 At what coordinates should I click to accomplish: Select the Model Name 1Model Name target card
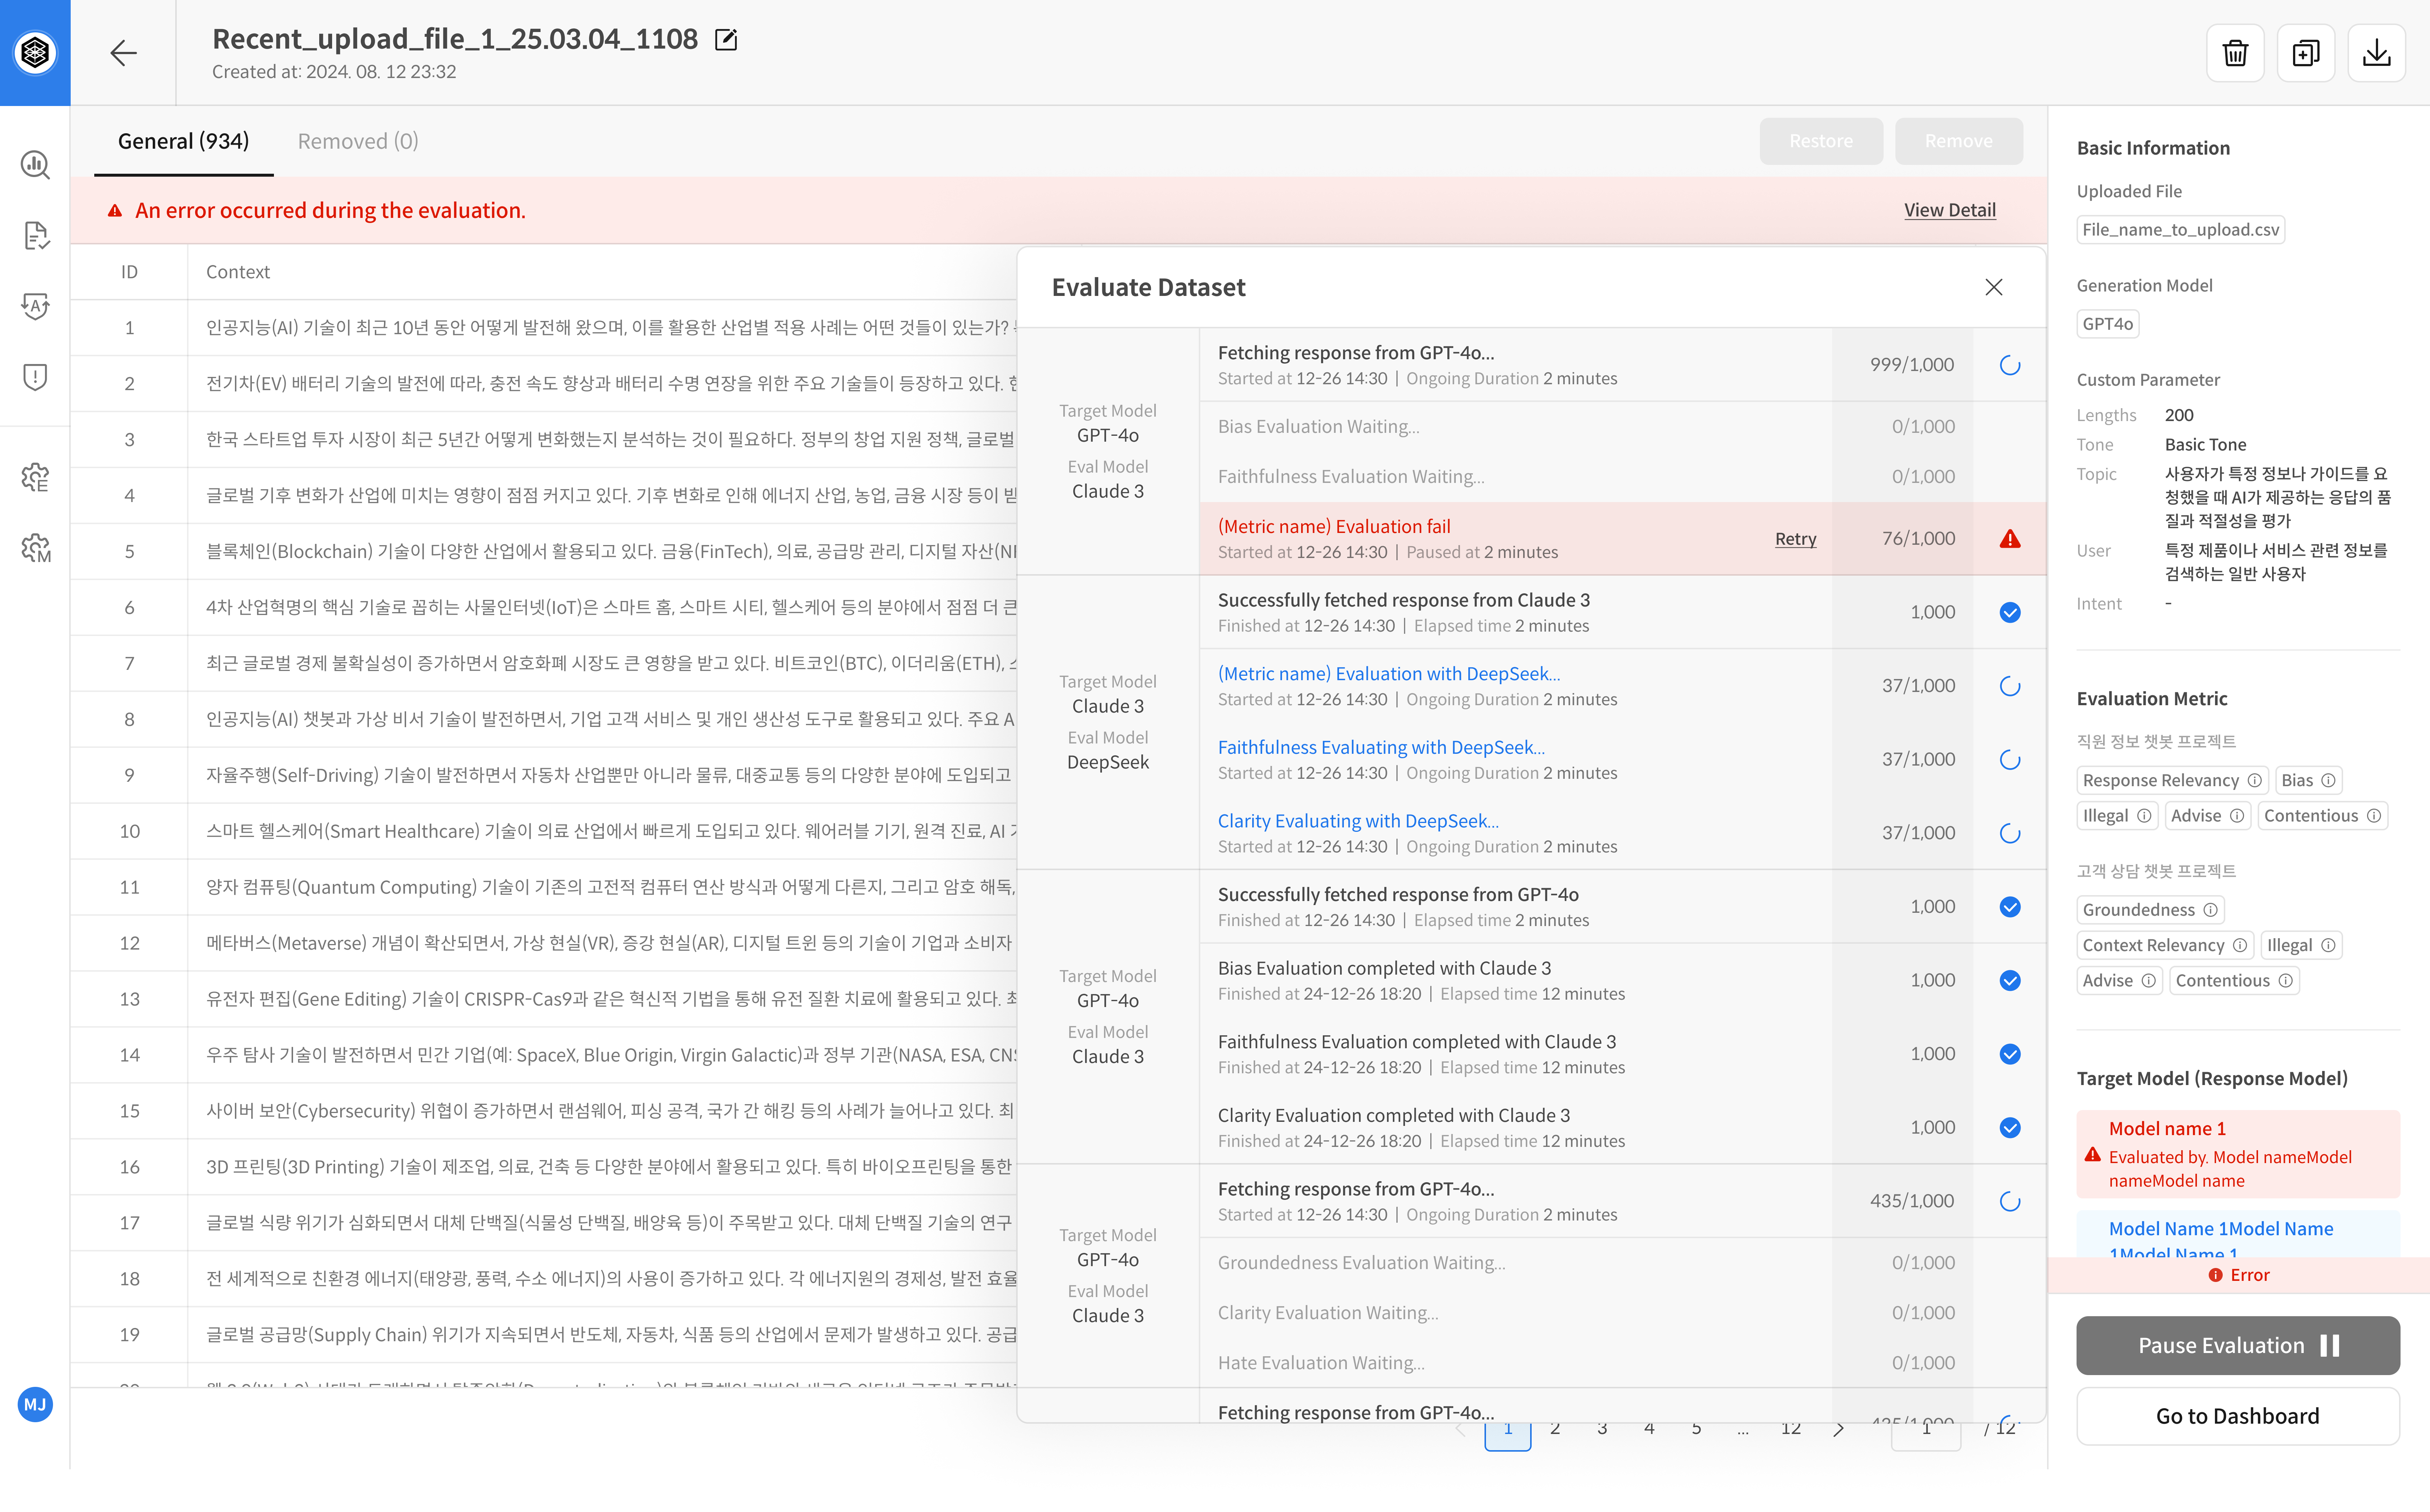(2238, 1235)
